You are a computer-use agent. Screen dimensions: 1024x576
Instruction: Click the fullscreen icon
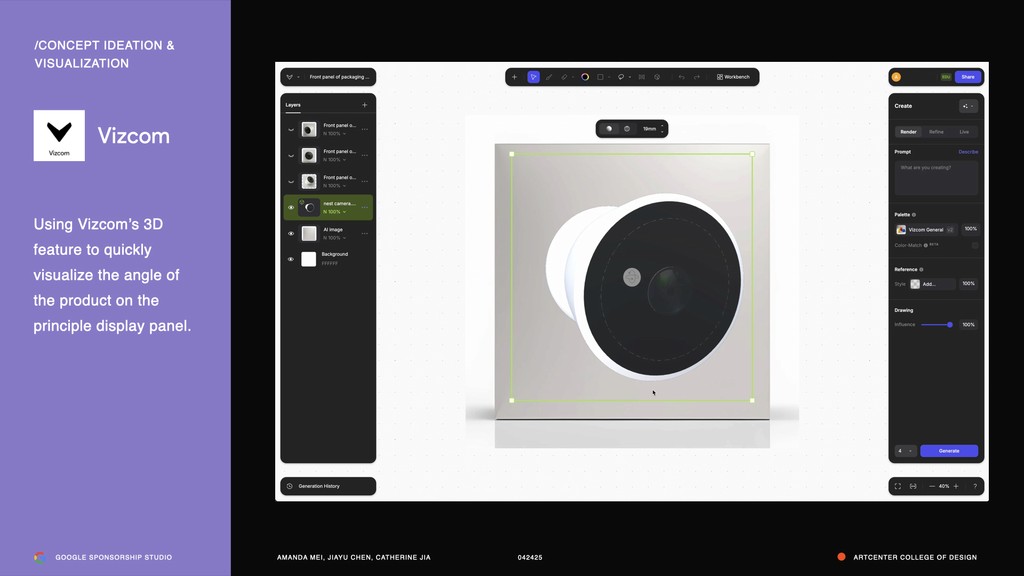[898, 487]
